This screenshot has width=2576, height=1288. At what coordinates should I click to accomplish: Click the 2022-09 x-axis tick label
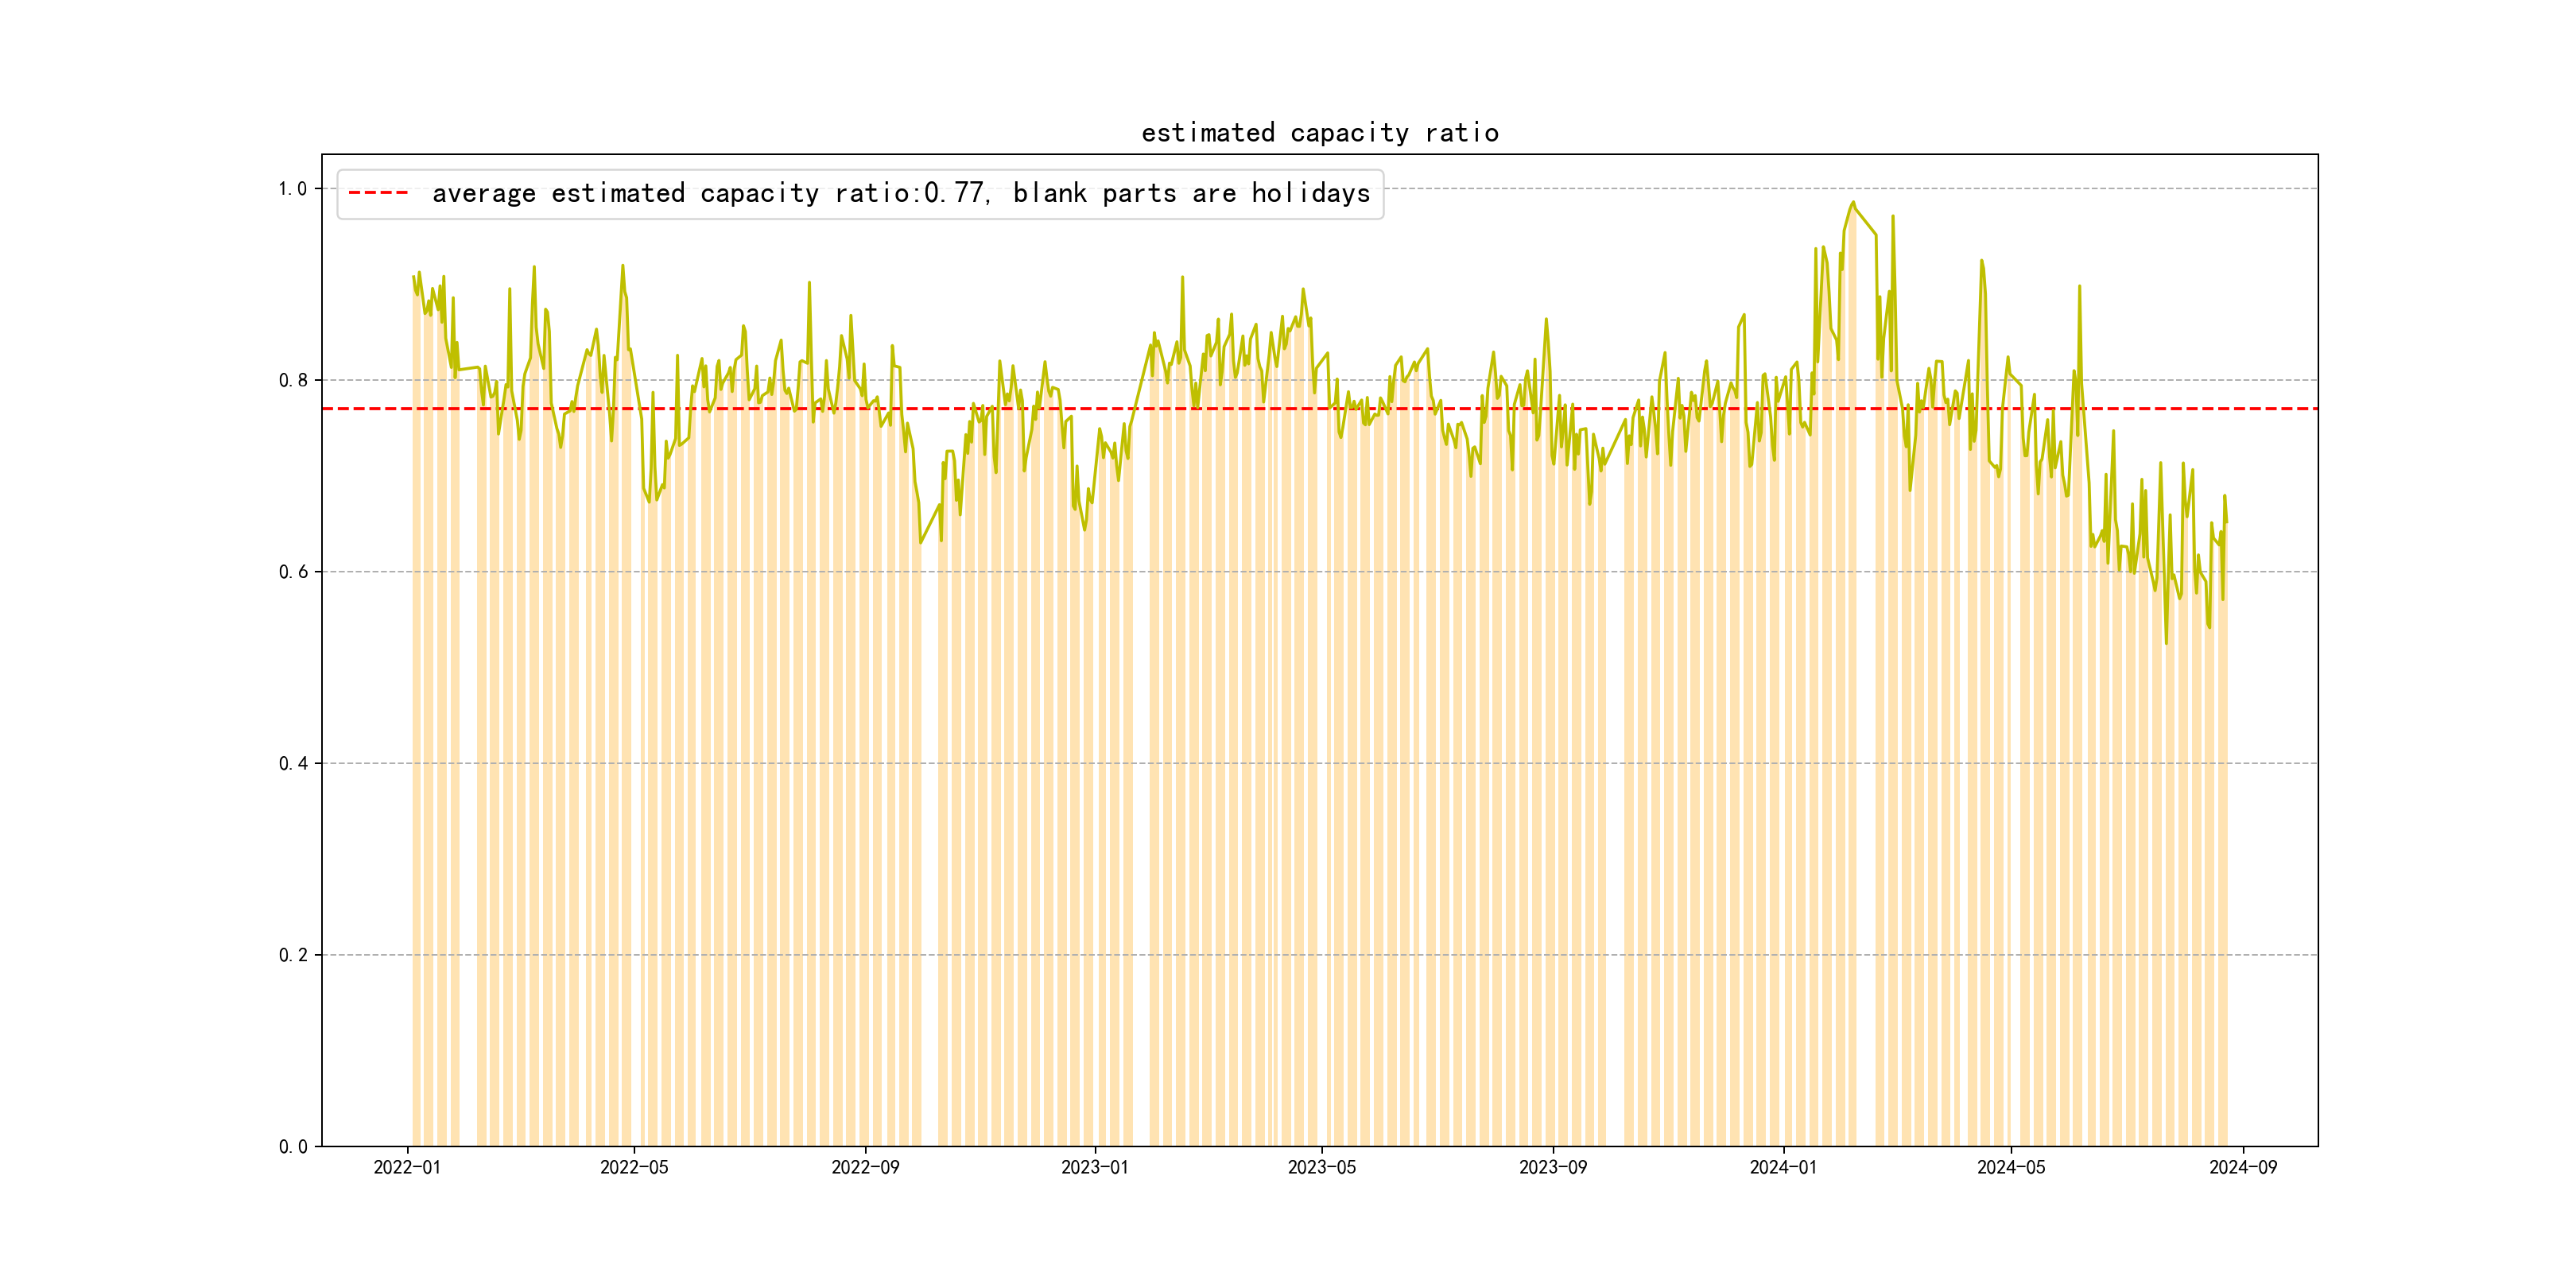tap(865, 1167)
